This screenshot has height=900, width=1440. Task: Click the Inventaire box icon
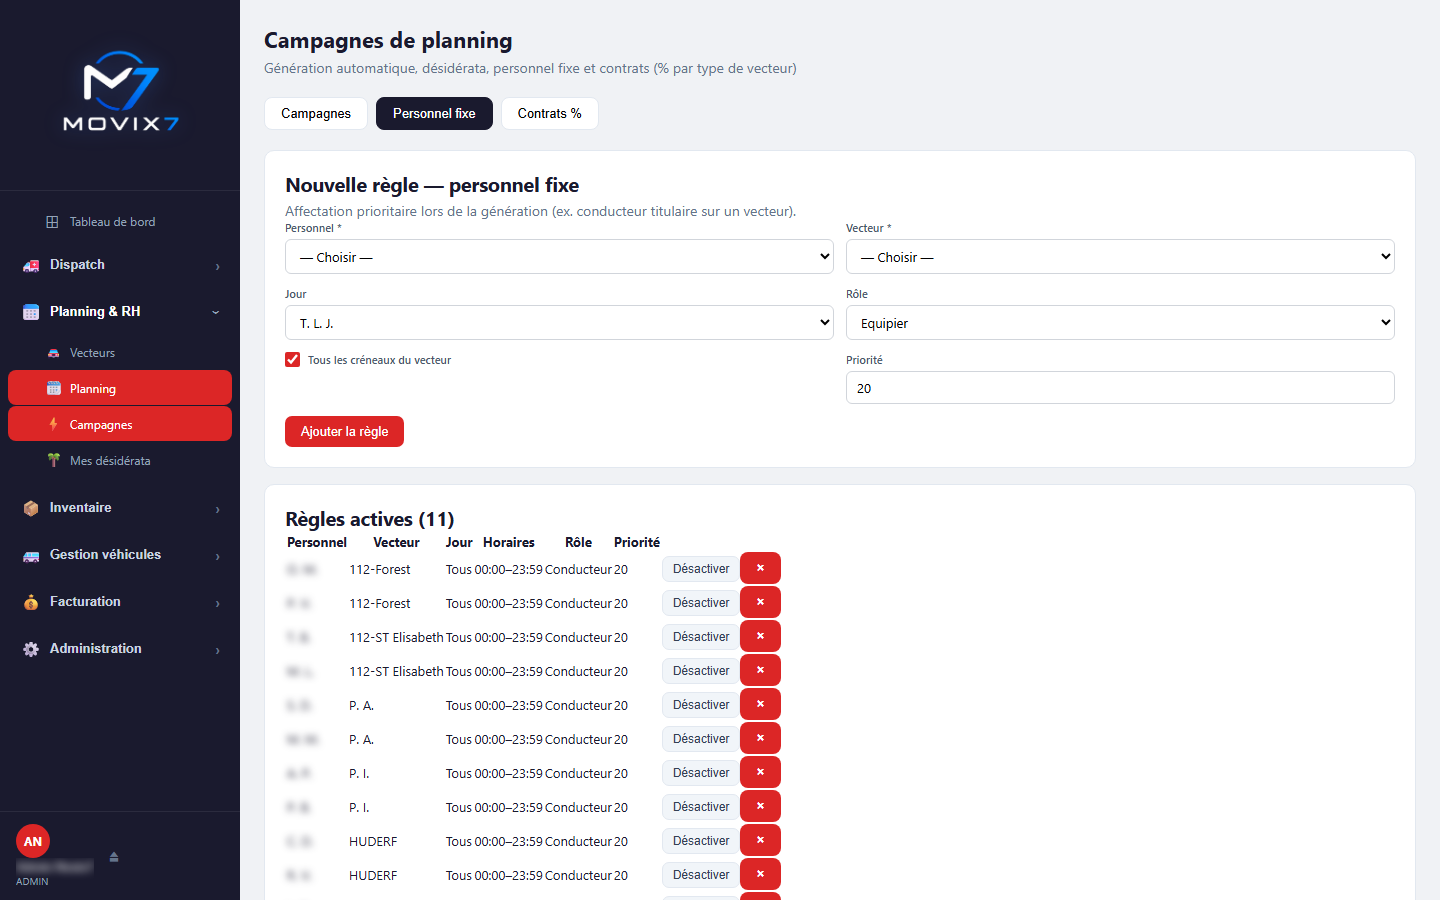(31, 508)
